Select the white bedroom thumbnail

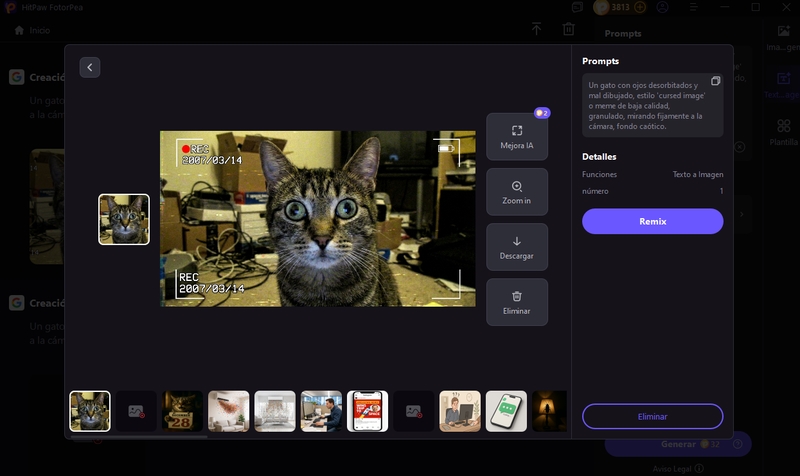tap(275, 411)
